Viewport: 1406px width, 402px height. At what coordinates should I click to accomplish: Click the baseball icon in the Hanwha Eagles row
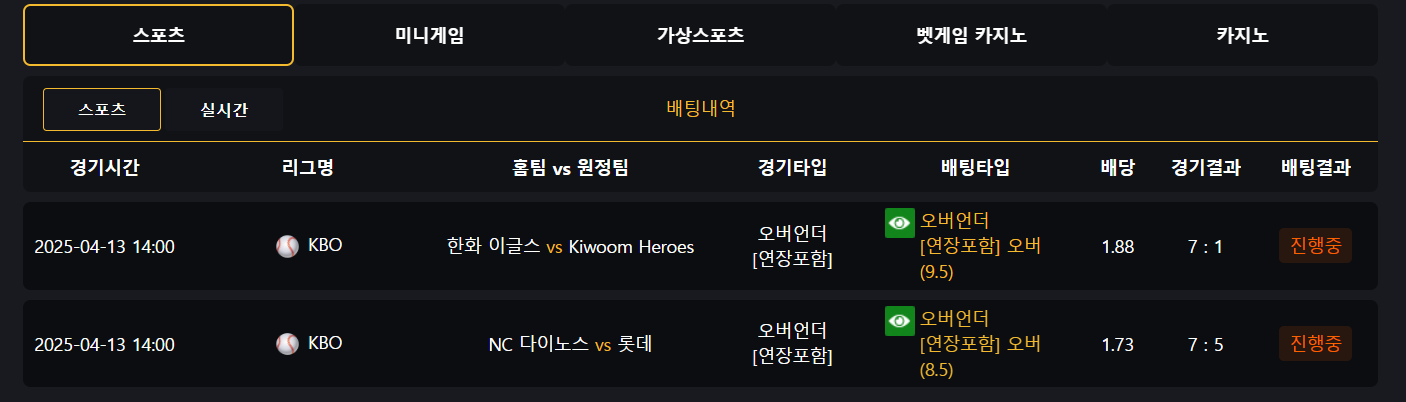pos(287,246)
